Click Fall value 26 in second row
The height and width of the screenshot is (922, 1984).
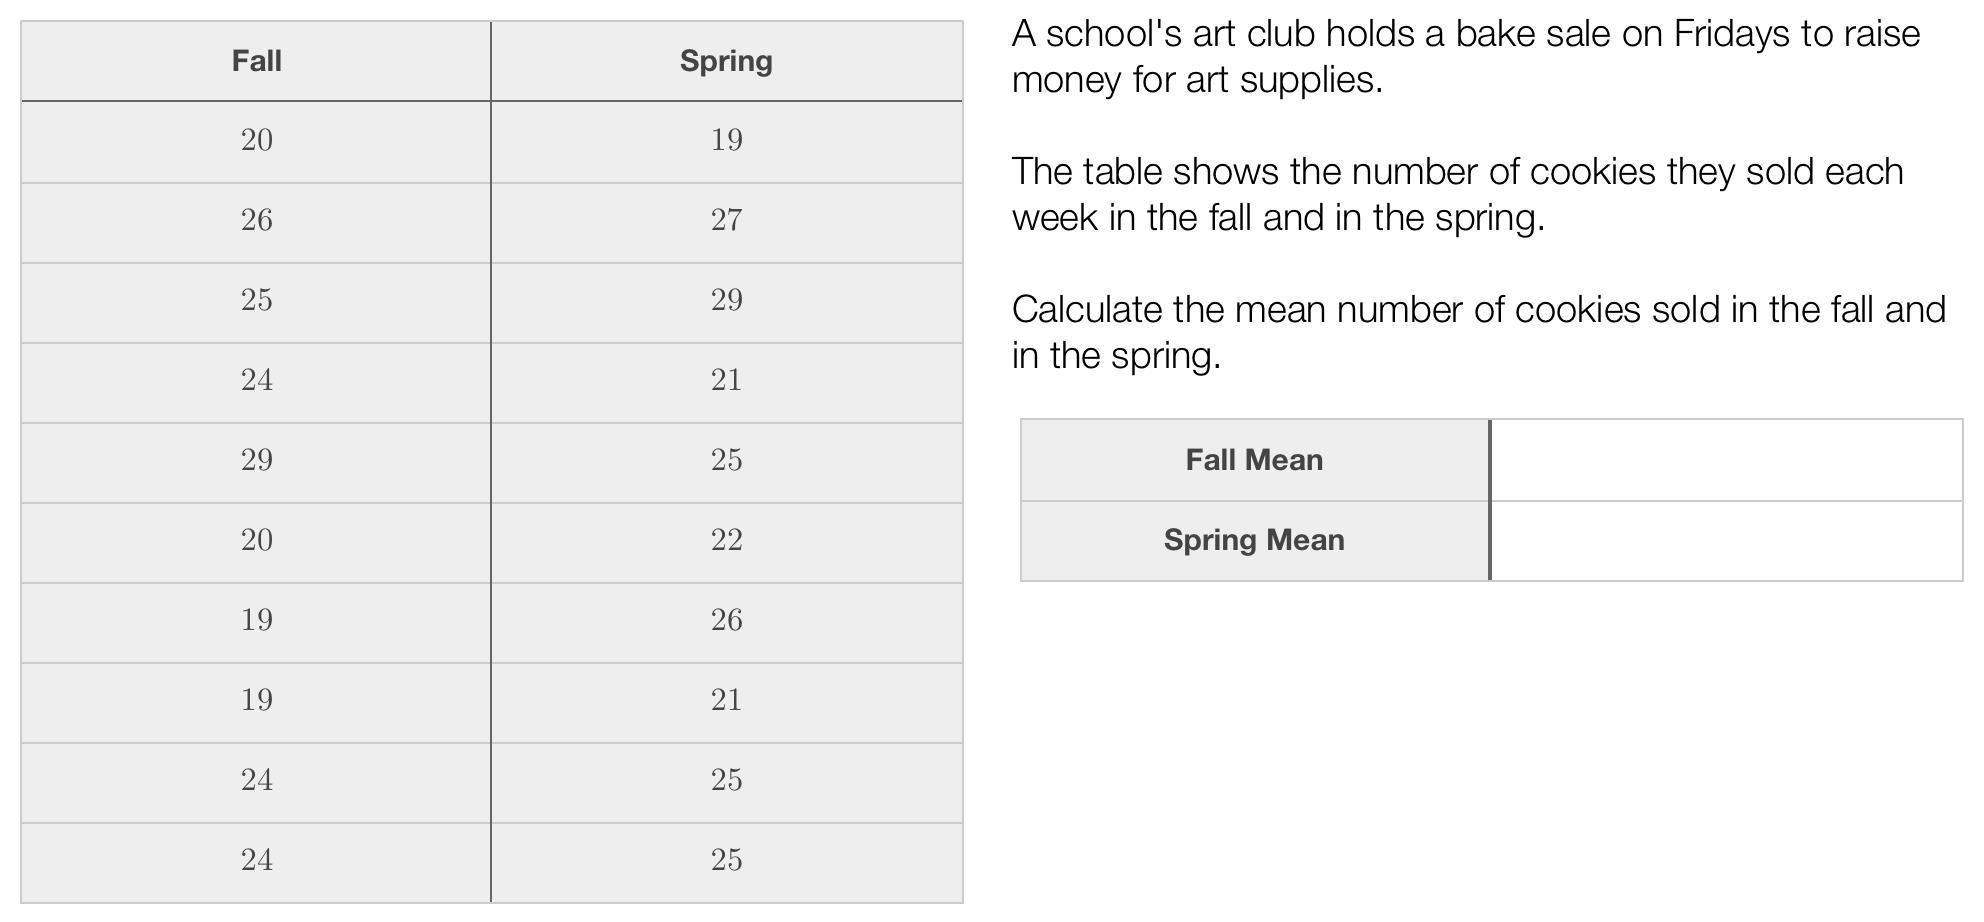pyautogui.click(x=256, y=220)
